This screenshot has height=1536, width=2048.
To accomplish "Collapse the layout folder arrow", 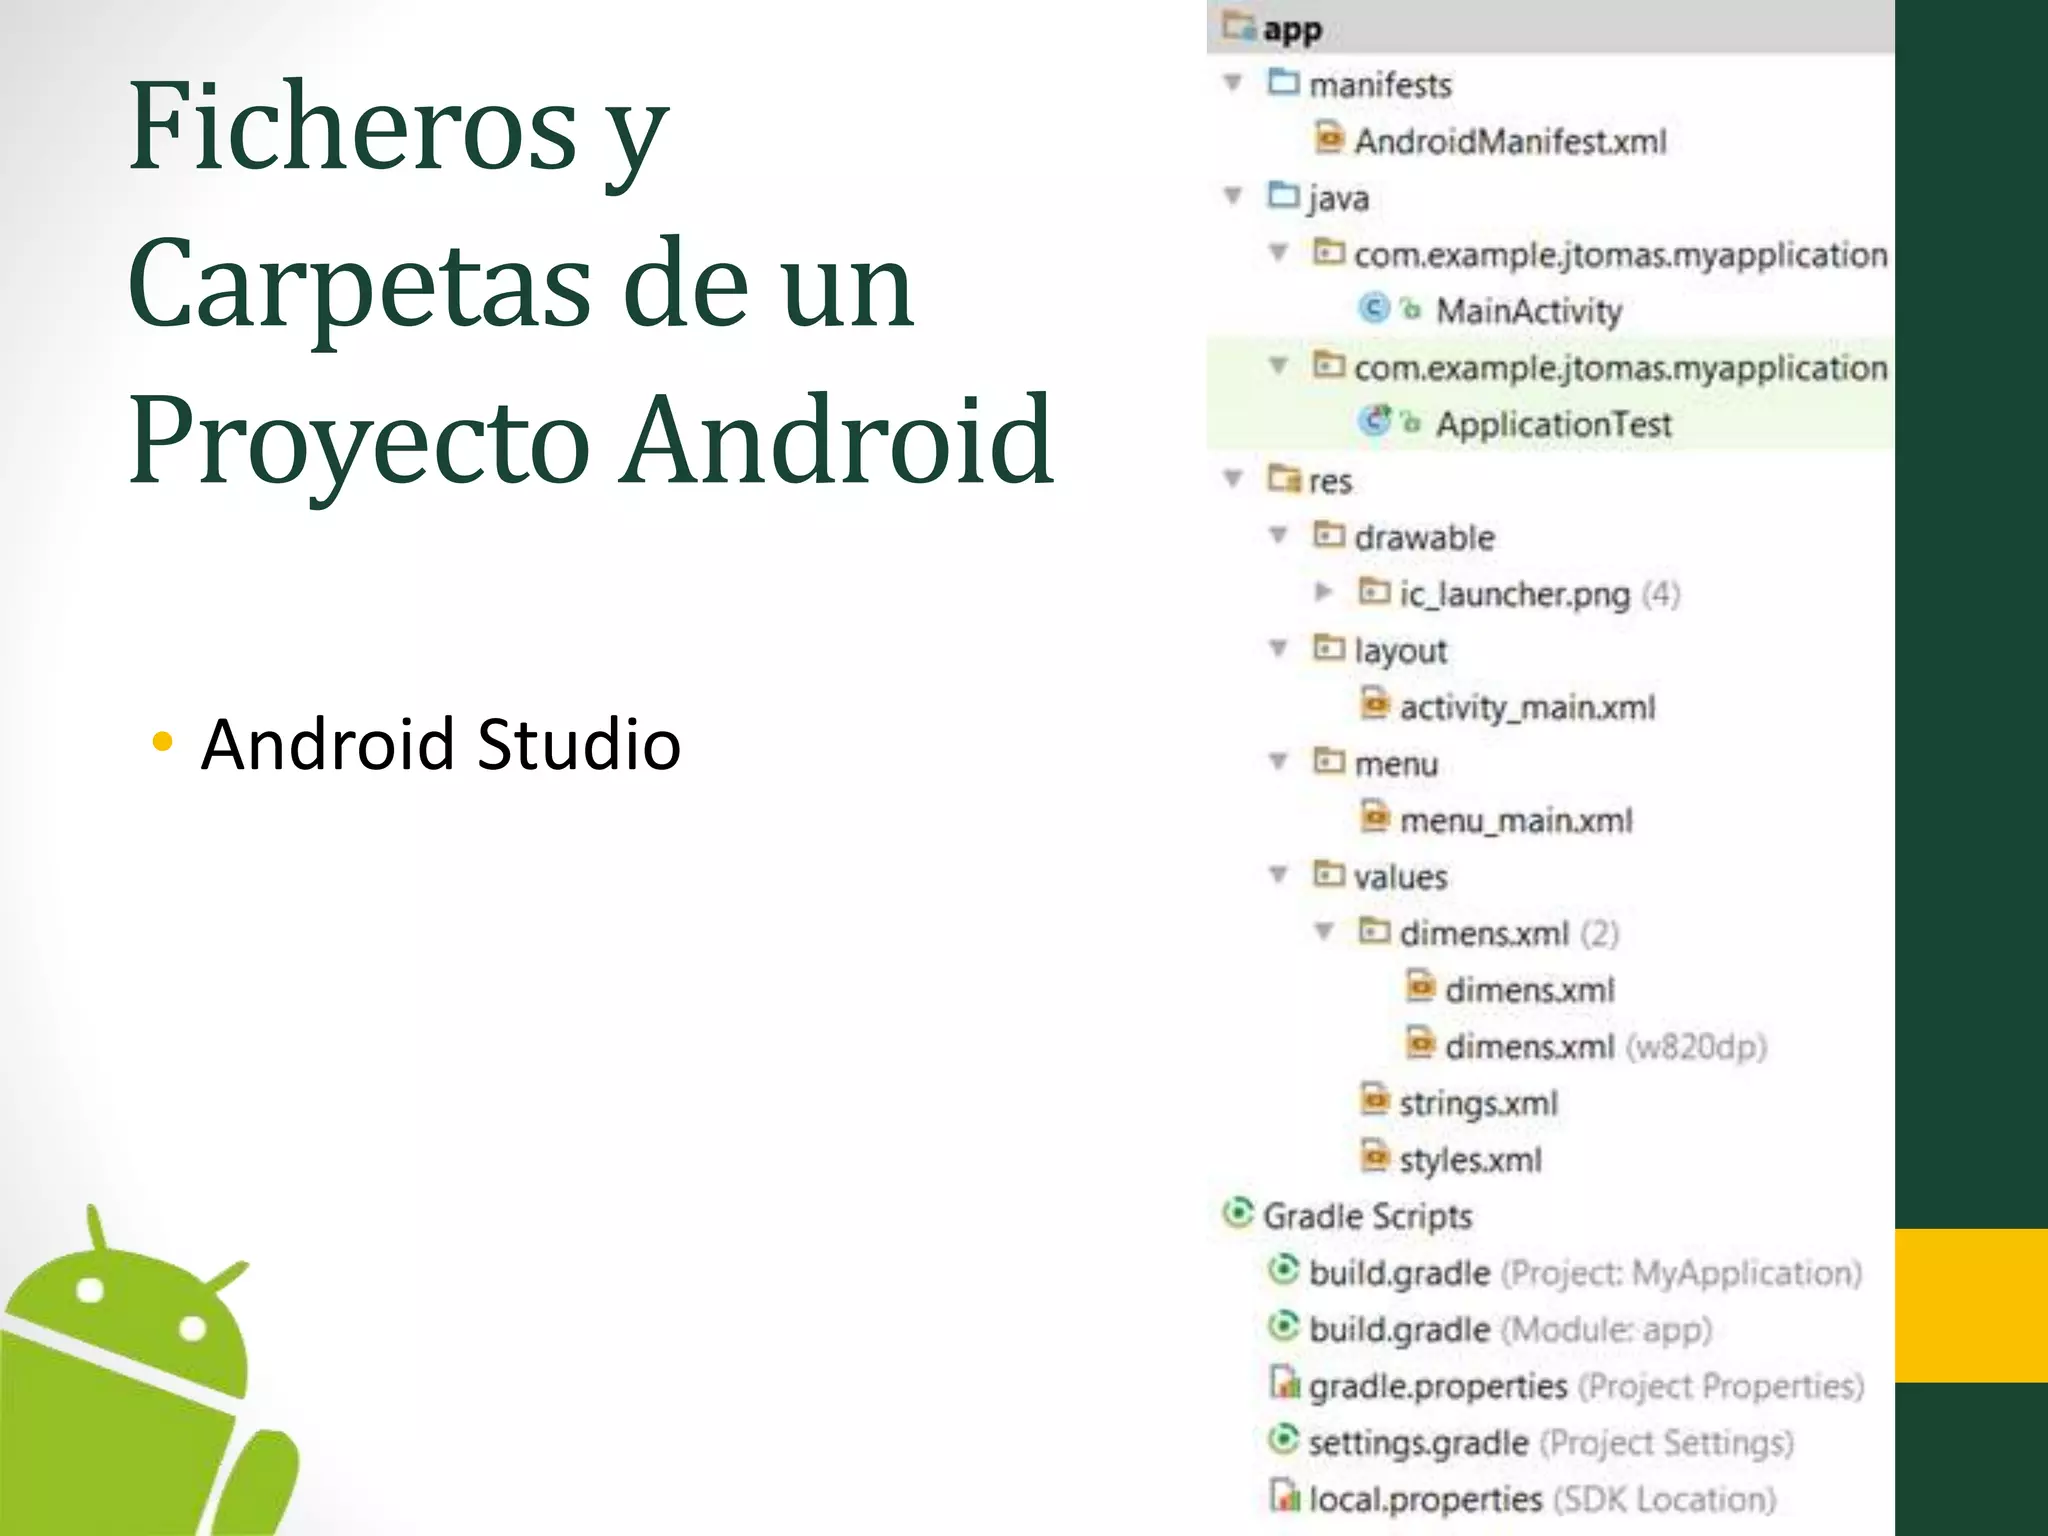I will click(x=1278, y=649).
